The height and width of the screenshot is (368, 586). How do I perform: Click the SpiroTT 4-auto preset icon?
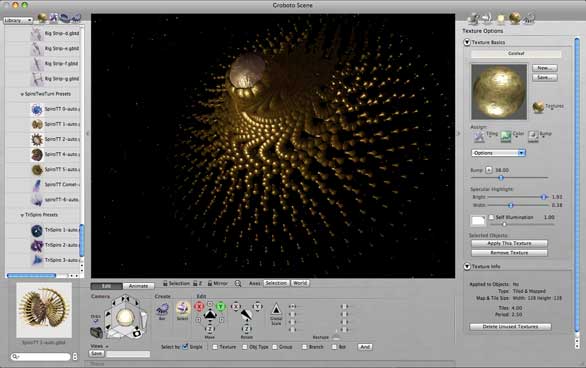click(37, 154)
